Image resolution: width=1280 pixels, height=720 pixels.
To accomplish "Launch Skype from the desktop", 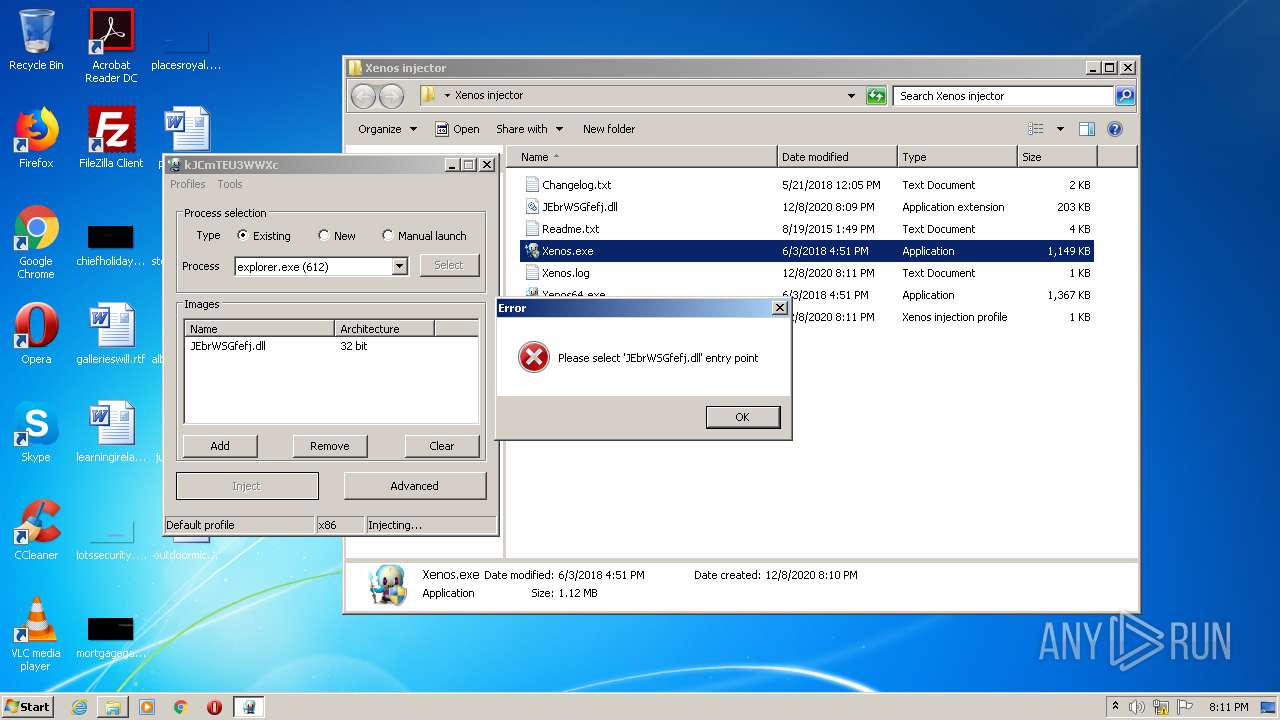I will click(36, 432).
